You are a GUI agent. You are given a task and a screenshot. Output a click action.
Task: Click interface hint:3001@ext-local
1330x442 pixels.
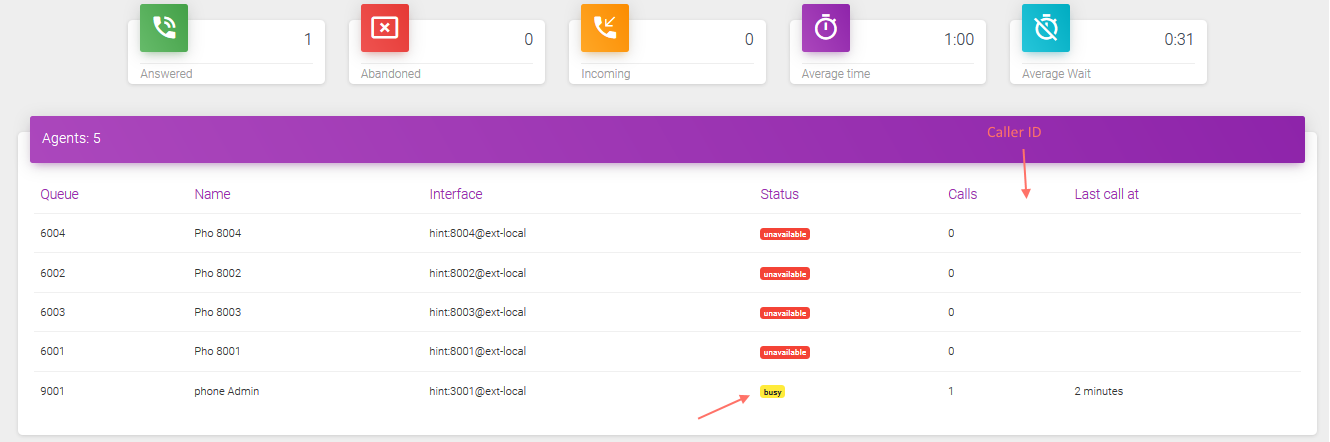(x=478, y=391)
